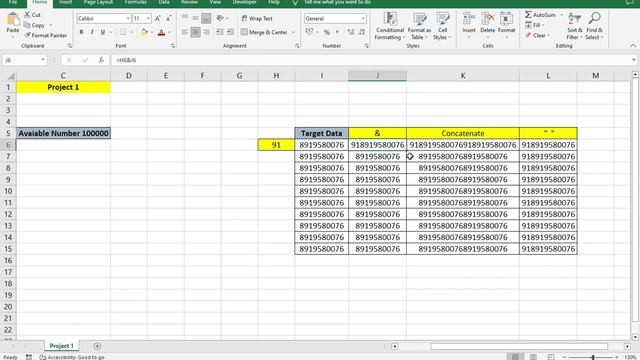Image resolution: width=640 pixels, height=360 pixels.
Task: Click the Accounting Number Format icon
Action: pos(309,32)
